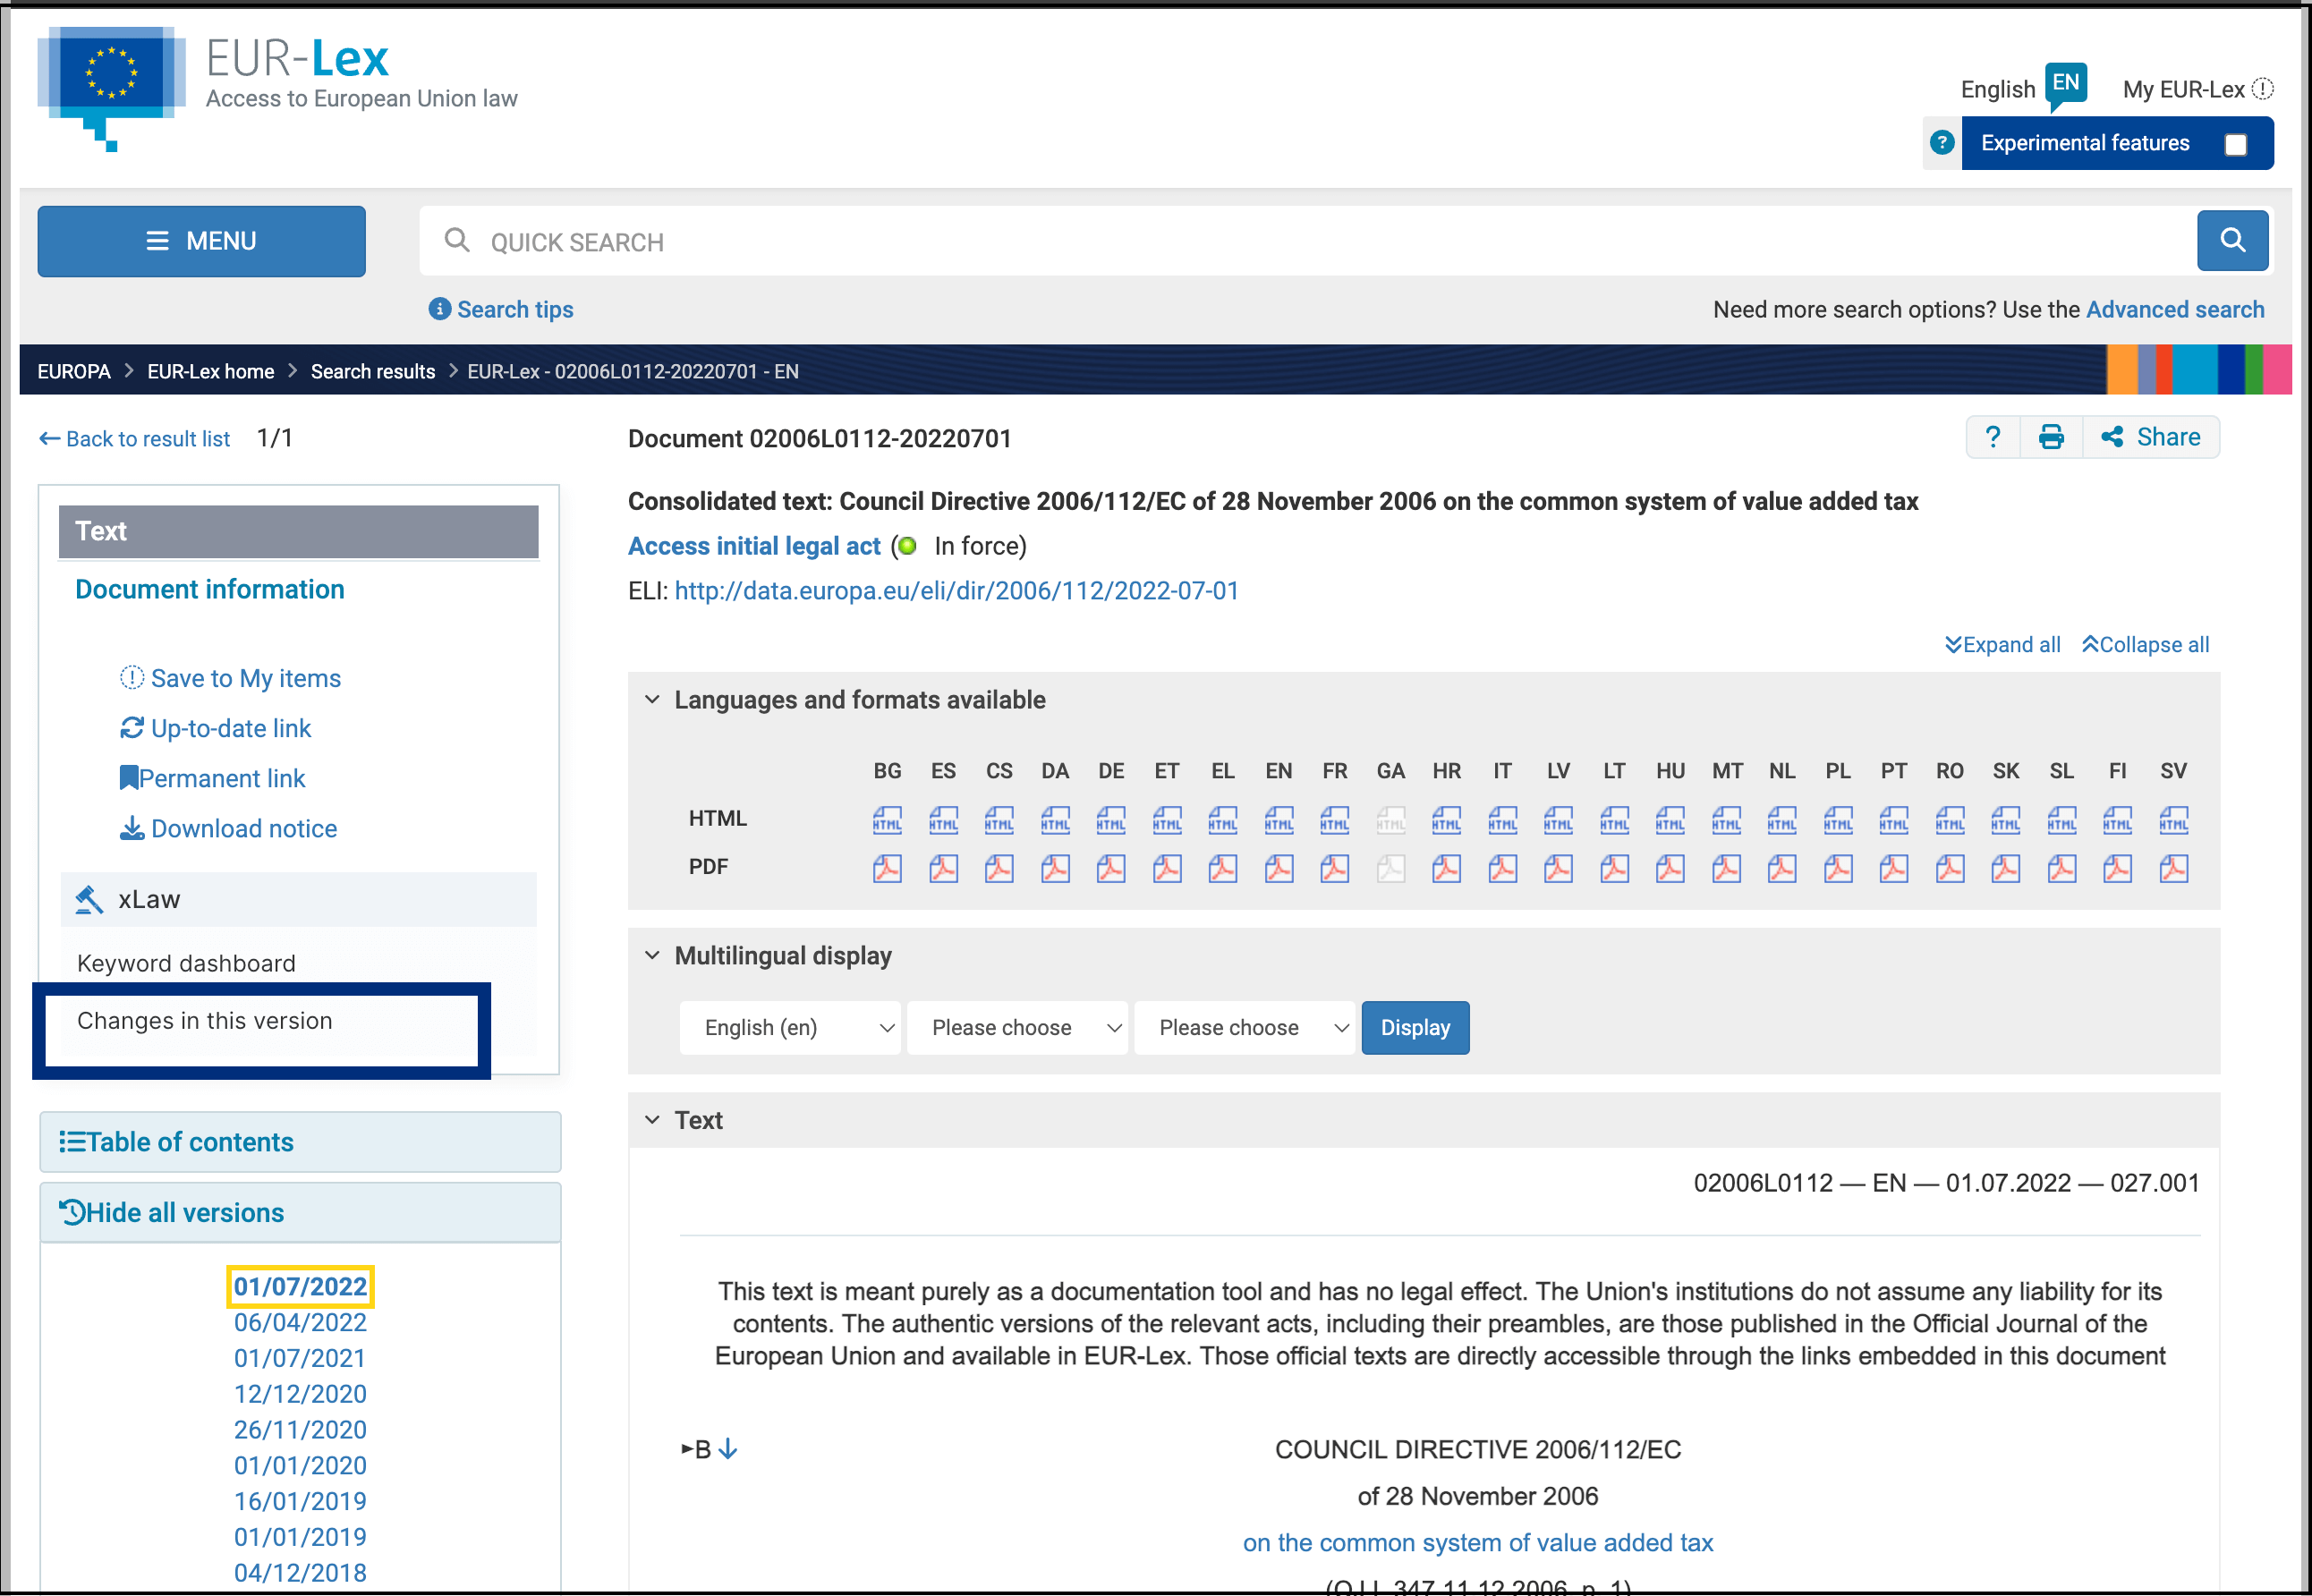Enable the Experimental features checkbox
Viewport: 2312px width, 1596px height.
click(x=2235, y=145)
